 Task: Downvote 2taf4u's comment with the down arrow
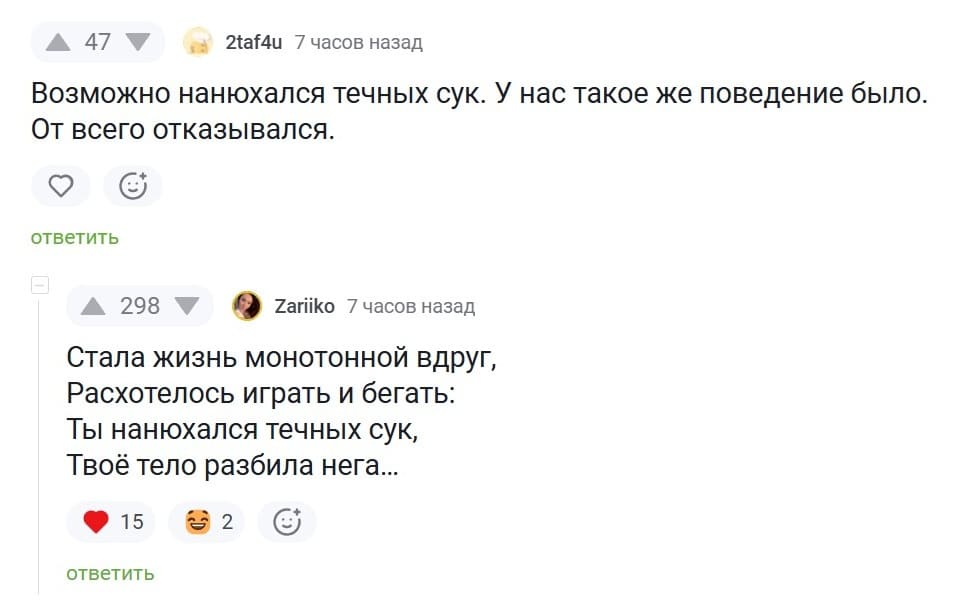point(137,41)
